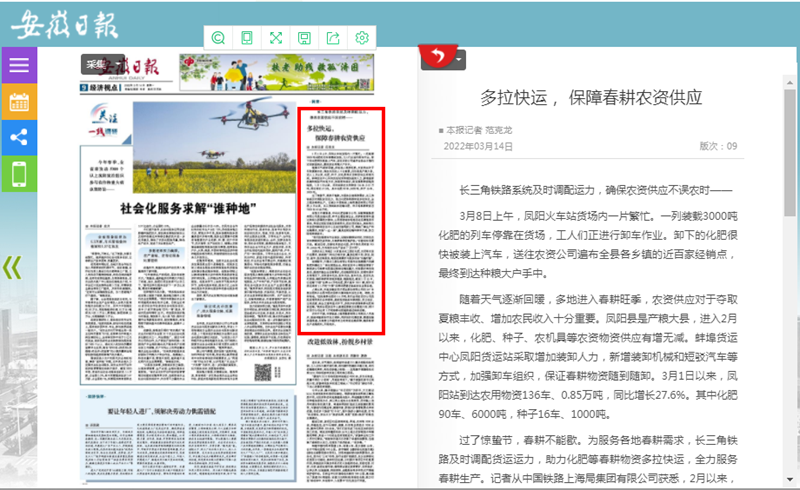800x490 pixels.
Task: Open the purple hamburger menu
Action: 19,65
